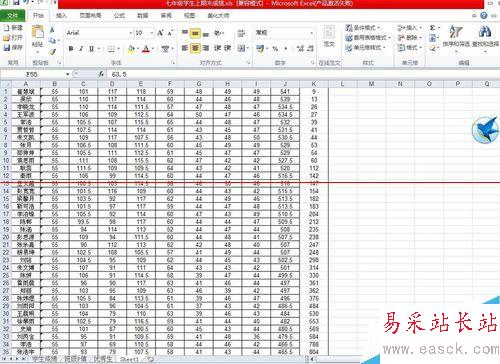
Task: Open the Arial font name dropdown
Action: pyautogui.click(x=130, y=33)
